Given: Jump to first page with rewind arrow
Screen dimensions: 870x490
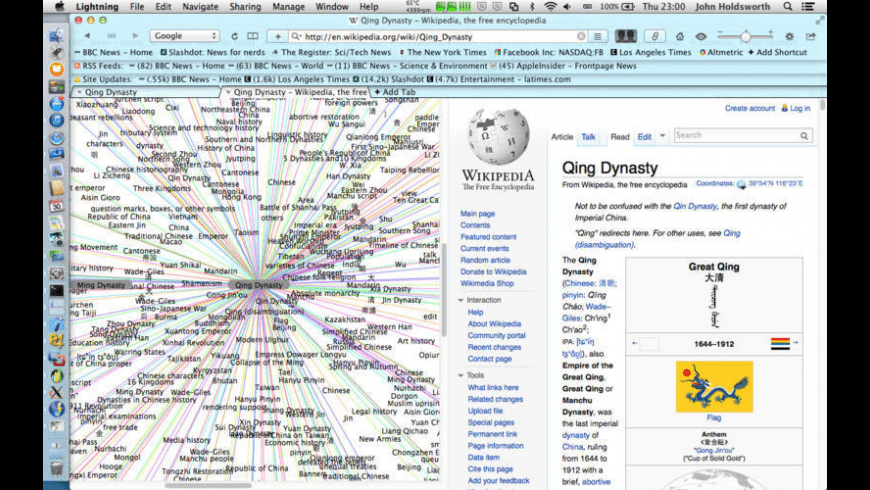Looking at the screenshot, I should (111, 36).
